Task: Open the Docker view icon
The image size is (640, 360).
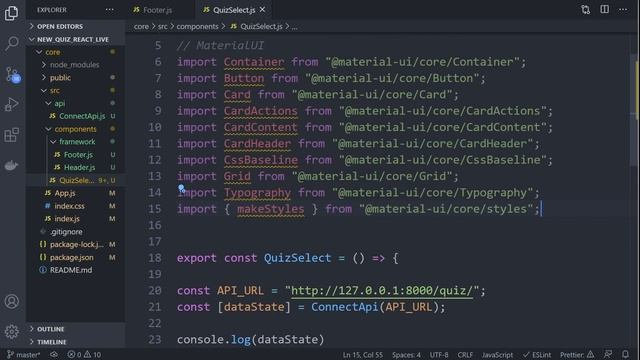Action: coord(11,165)
